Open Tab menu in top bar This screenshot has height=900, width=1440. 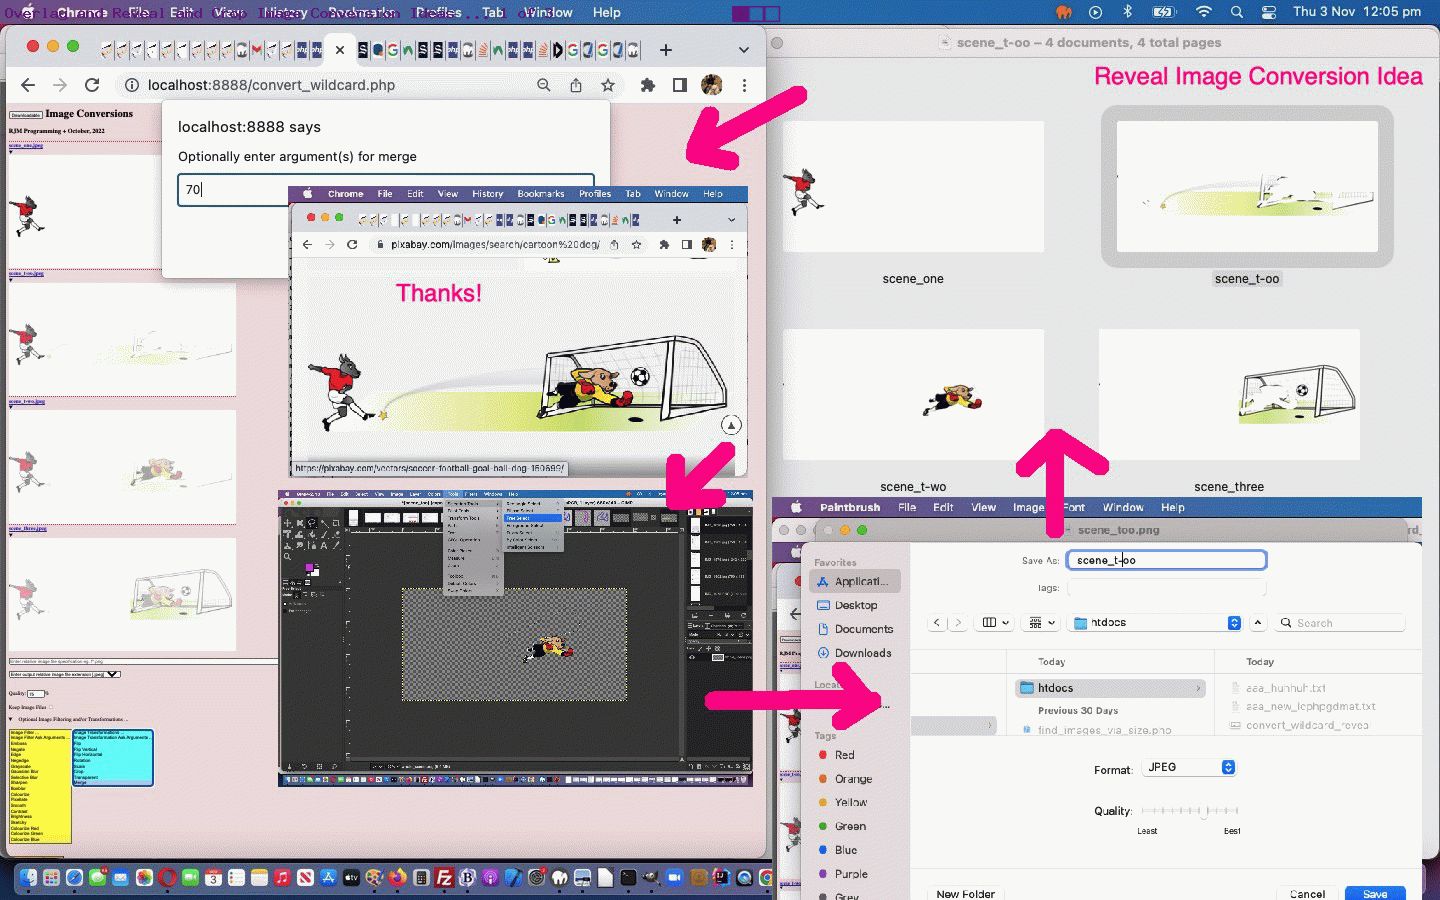[x=493, y=12]
